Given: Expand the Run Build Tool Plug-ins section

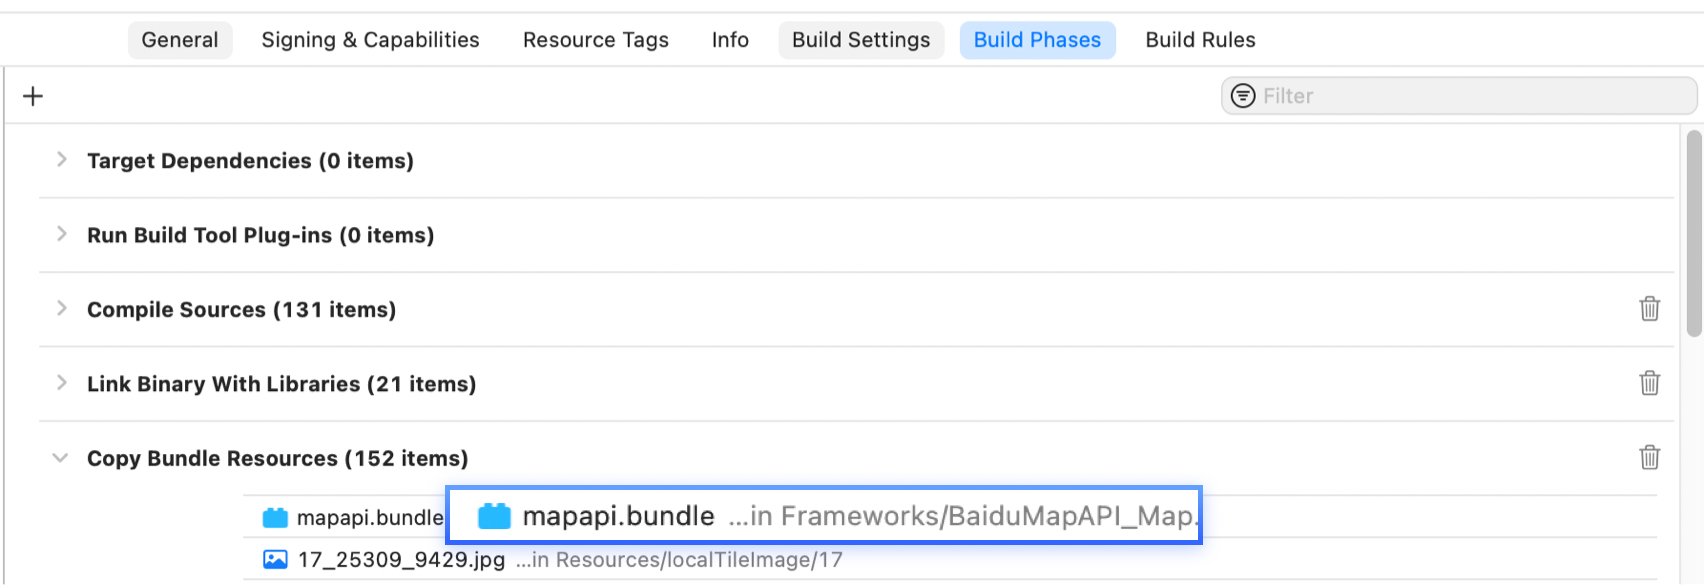Looking at the screenshot, I should coord(62,234).
